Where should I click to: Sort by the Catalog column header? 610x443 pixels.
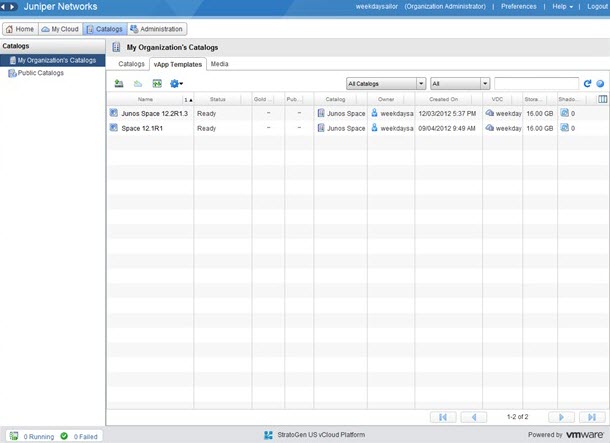pos(335,99)
